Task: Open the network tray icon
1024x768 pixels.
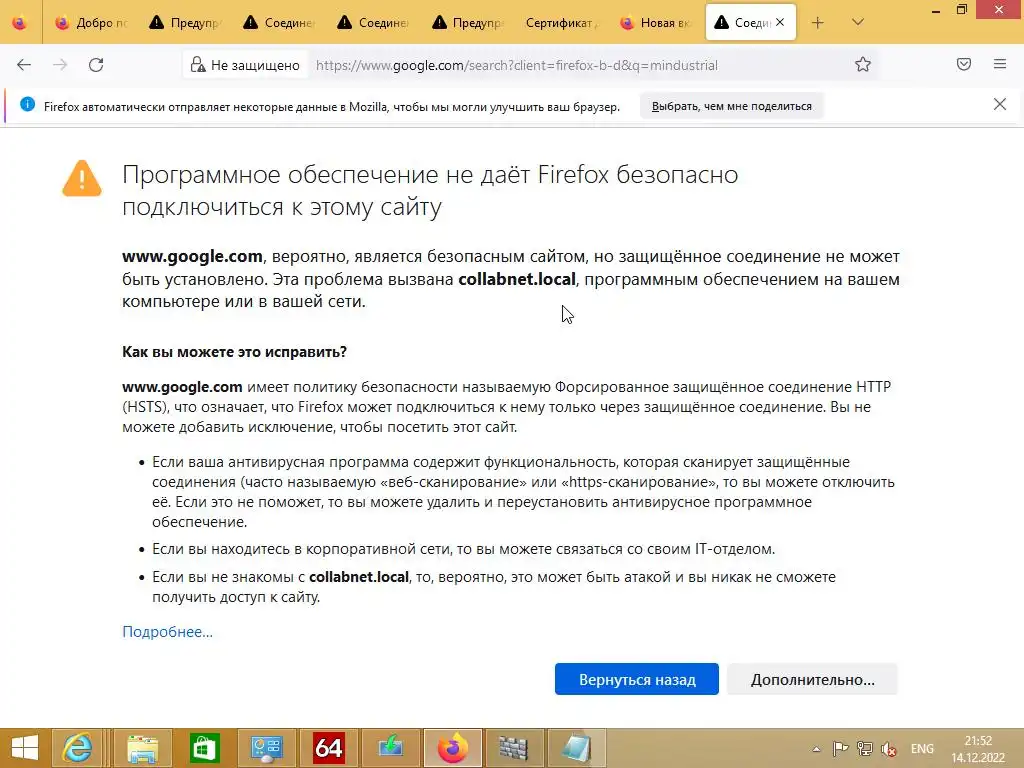Action: point(865,748)
